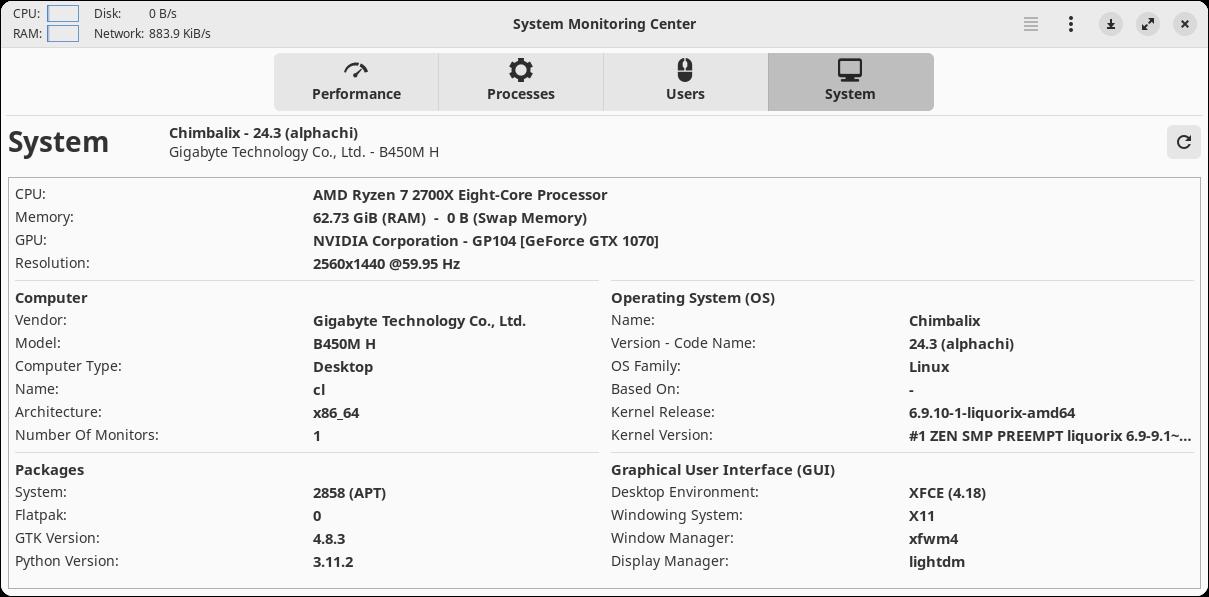Go to the Users tab
Viewport: 1209px width, 597px height.
(x=685, y=82)
